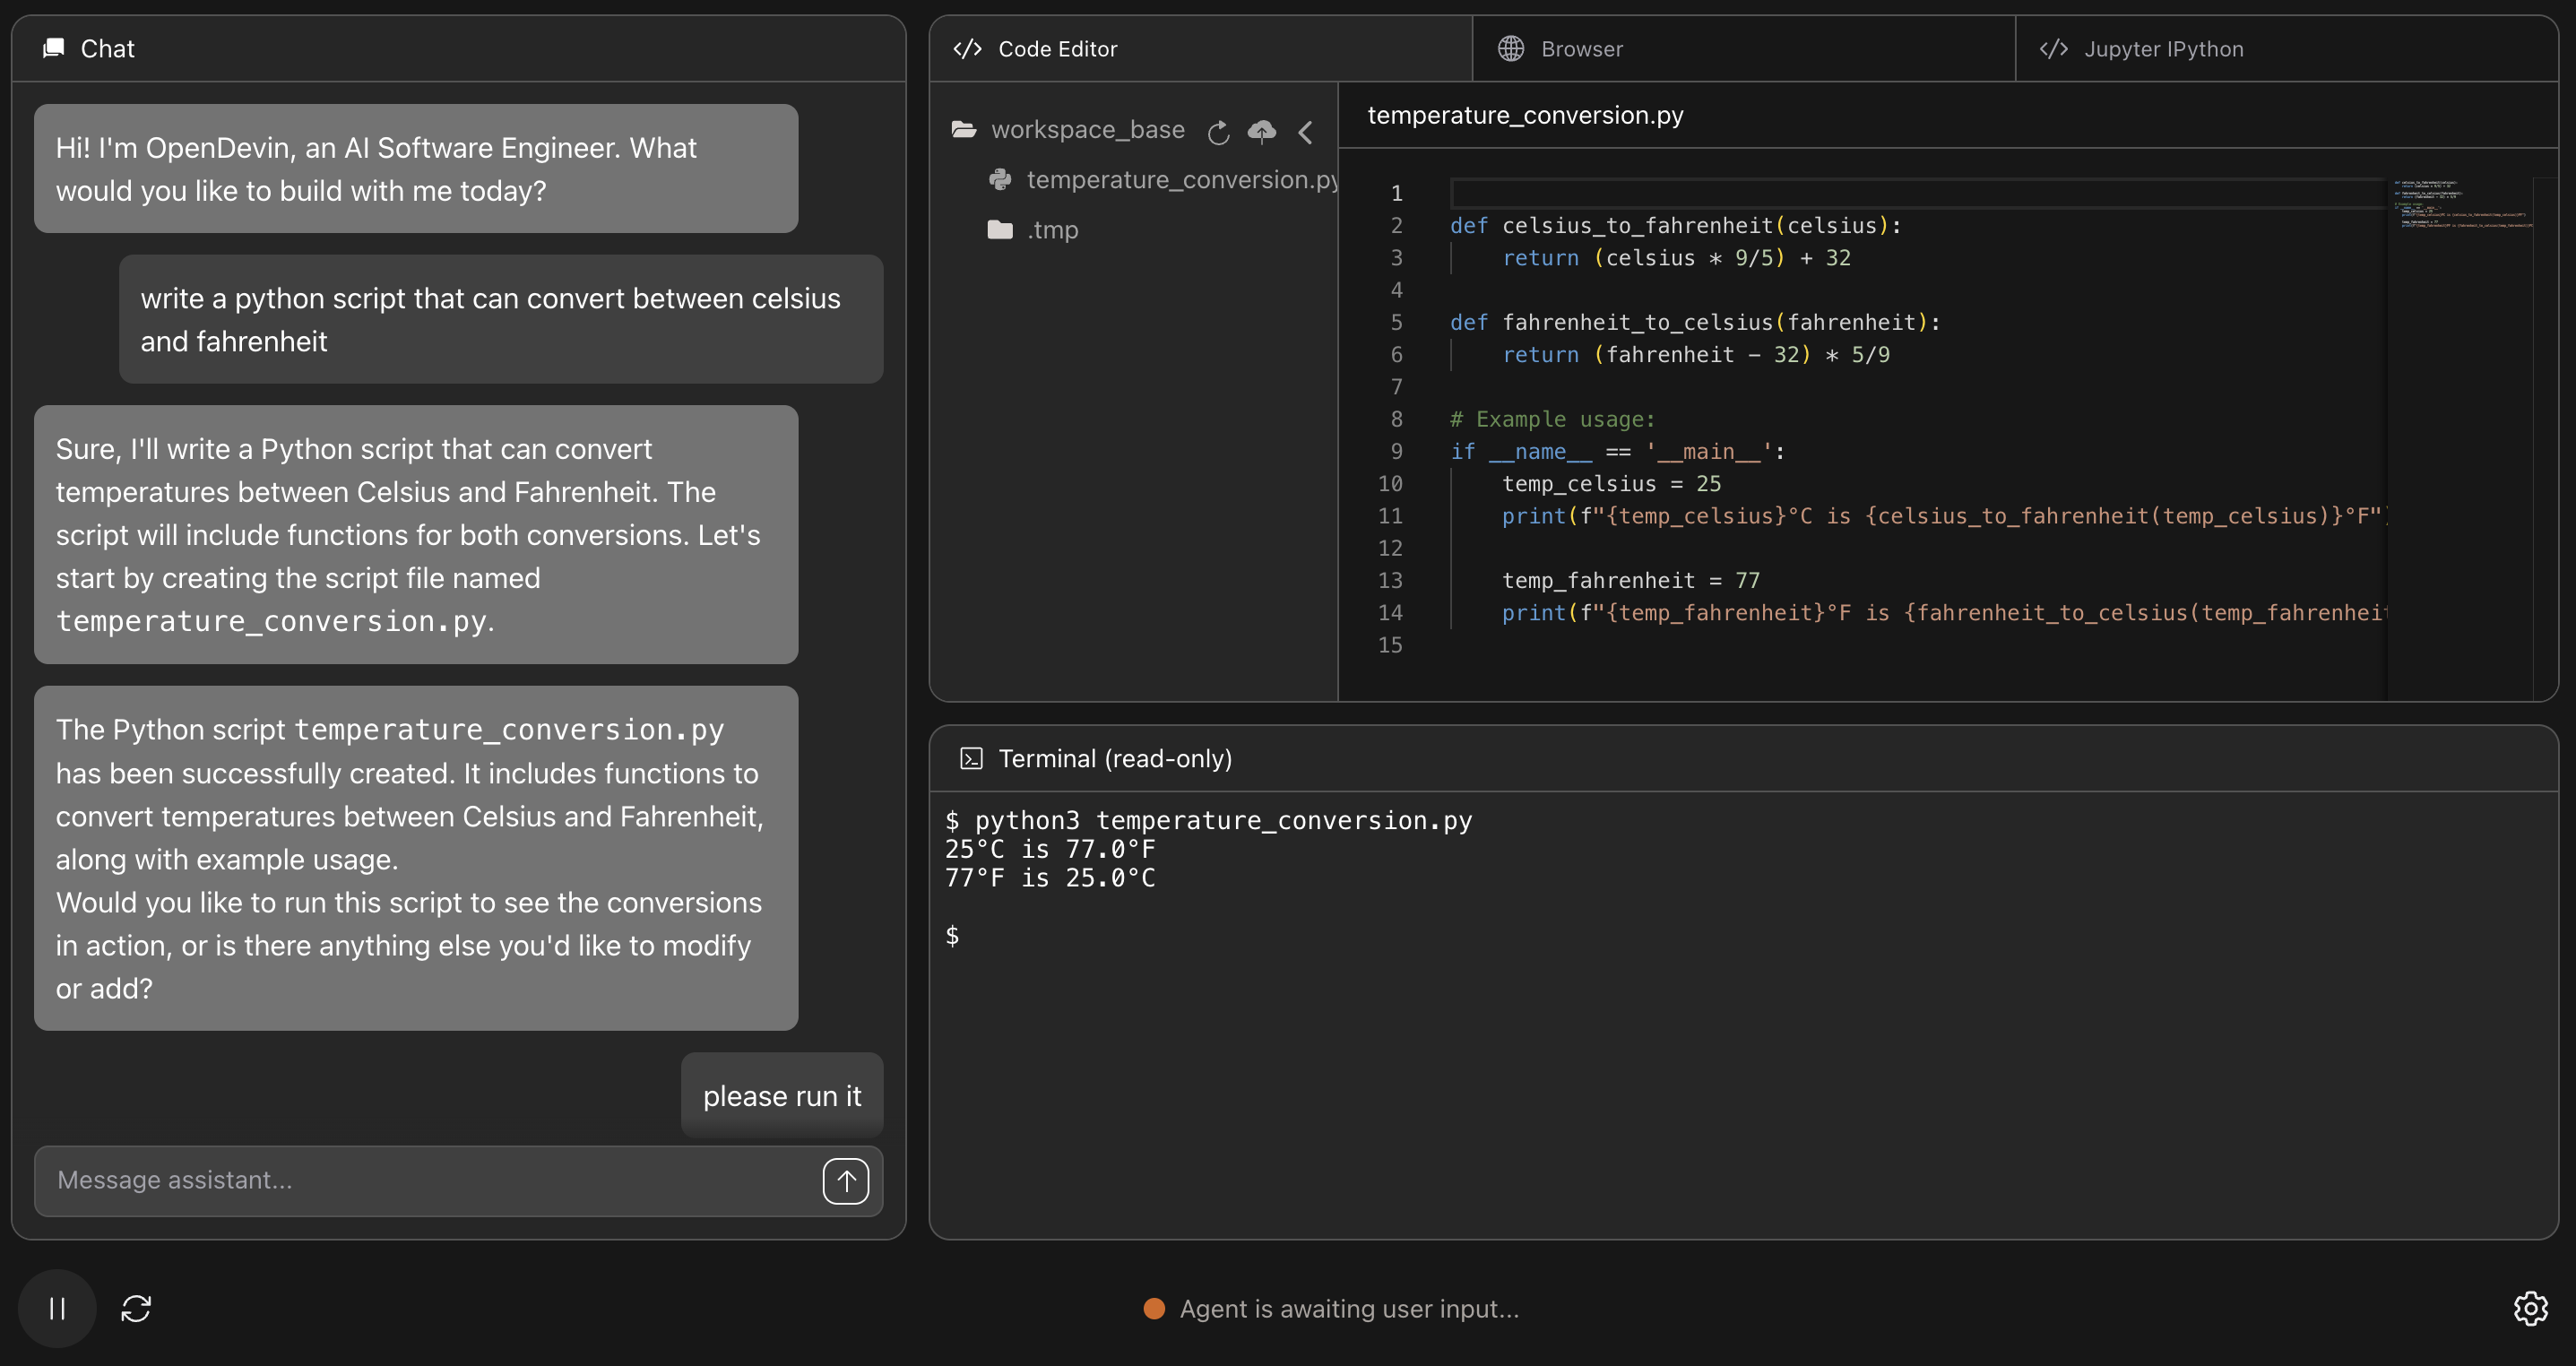Click the Message assistant input field

(x=430, y=1181)
